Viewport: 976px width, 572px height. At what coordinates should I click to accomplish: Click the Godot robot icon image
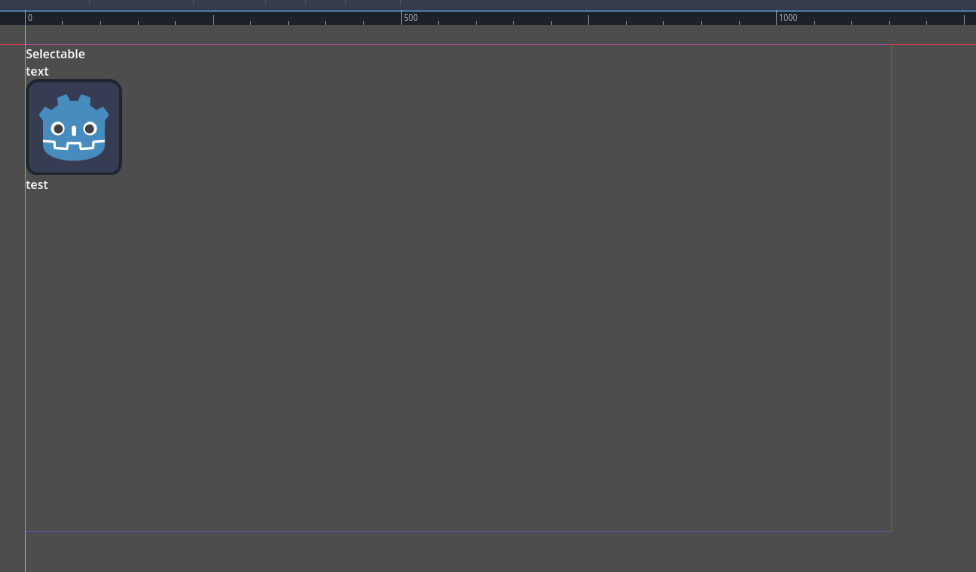coord(73,127)
